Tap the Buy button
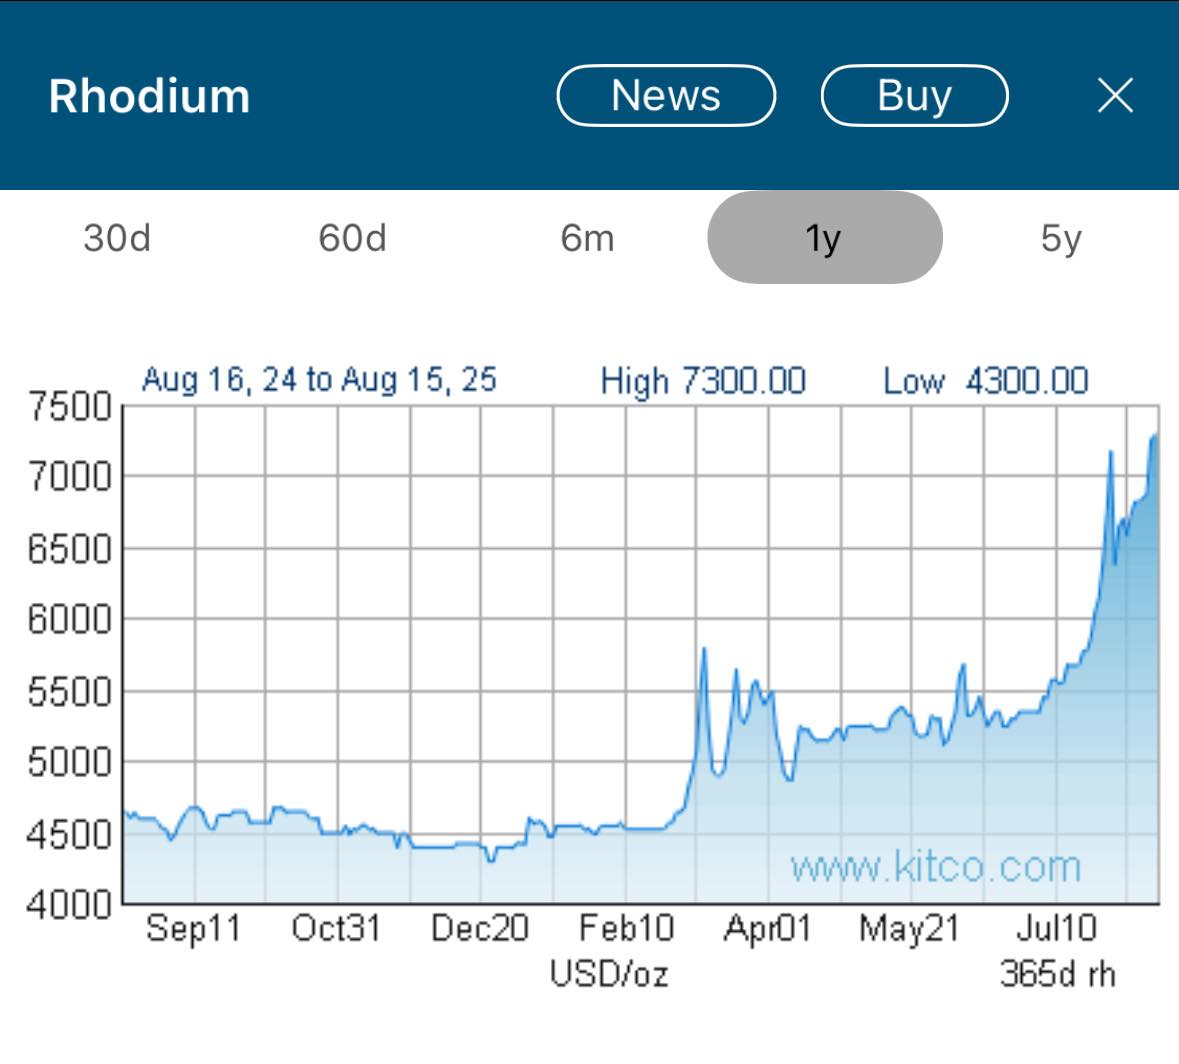The width and height of the screenshot is (1179, 1064). tap(914, 95)
